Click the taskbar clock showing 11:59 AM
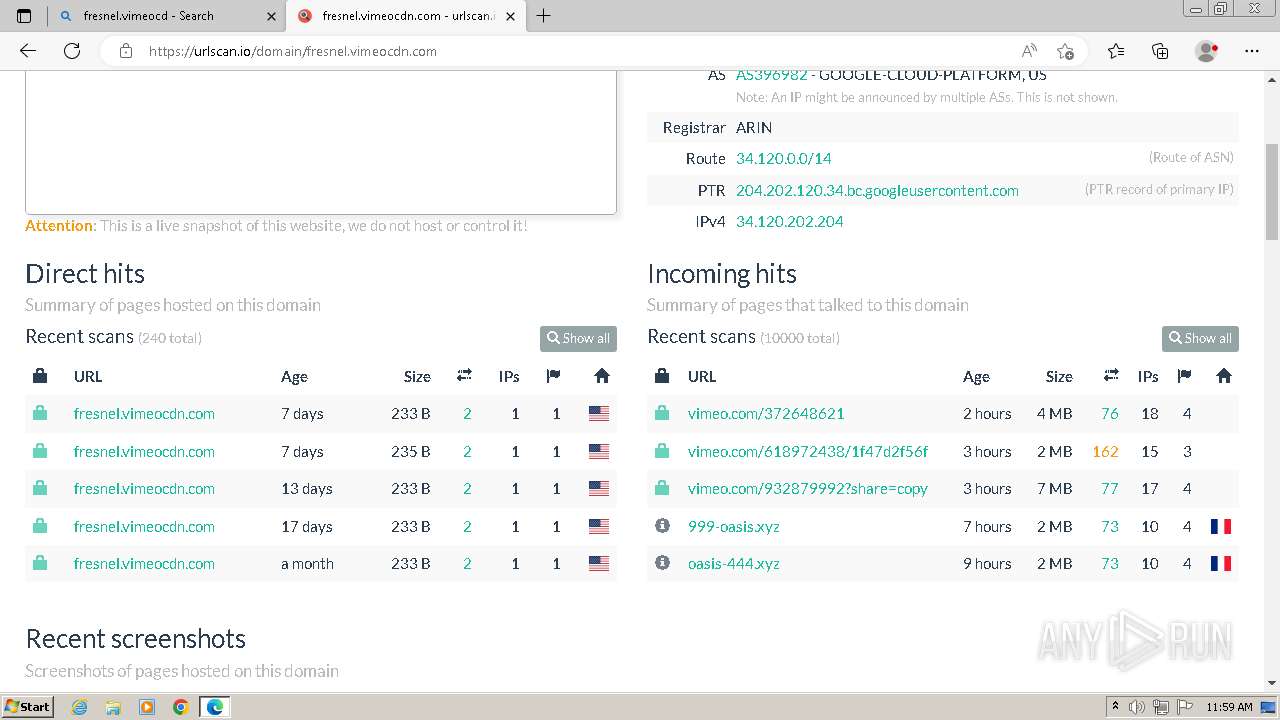 point(1229,707)
